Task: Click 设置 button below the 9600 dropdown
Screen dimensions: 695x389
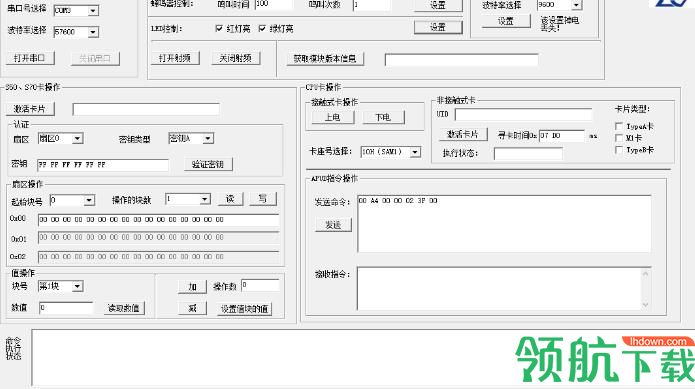Action: [506, 21]
